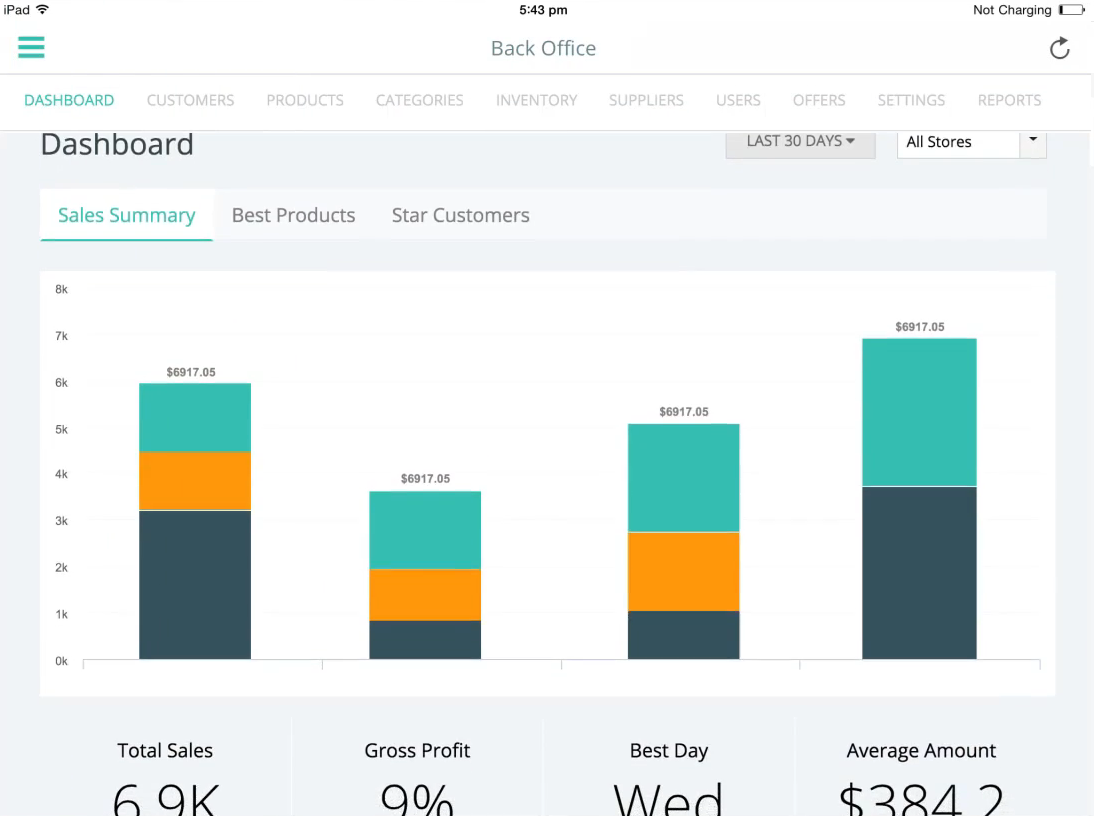
Task: Tap the battery icon in status bar
Action: (1071, 10)
